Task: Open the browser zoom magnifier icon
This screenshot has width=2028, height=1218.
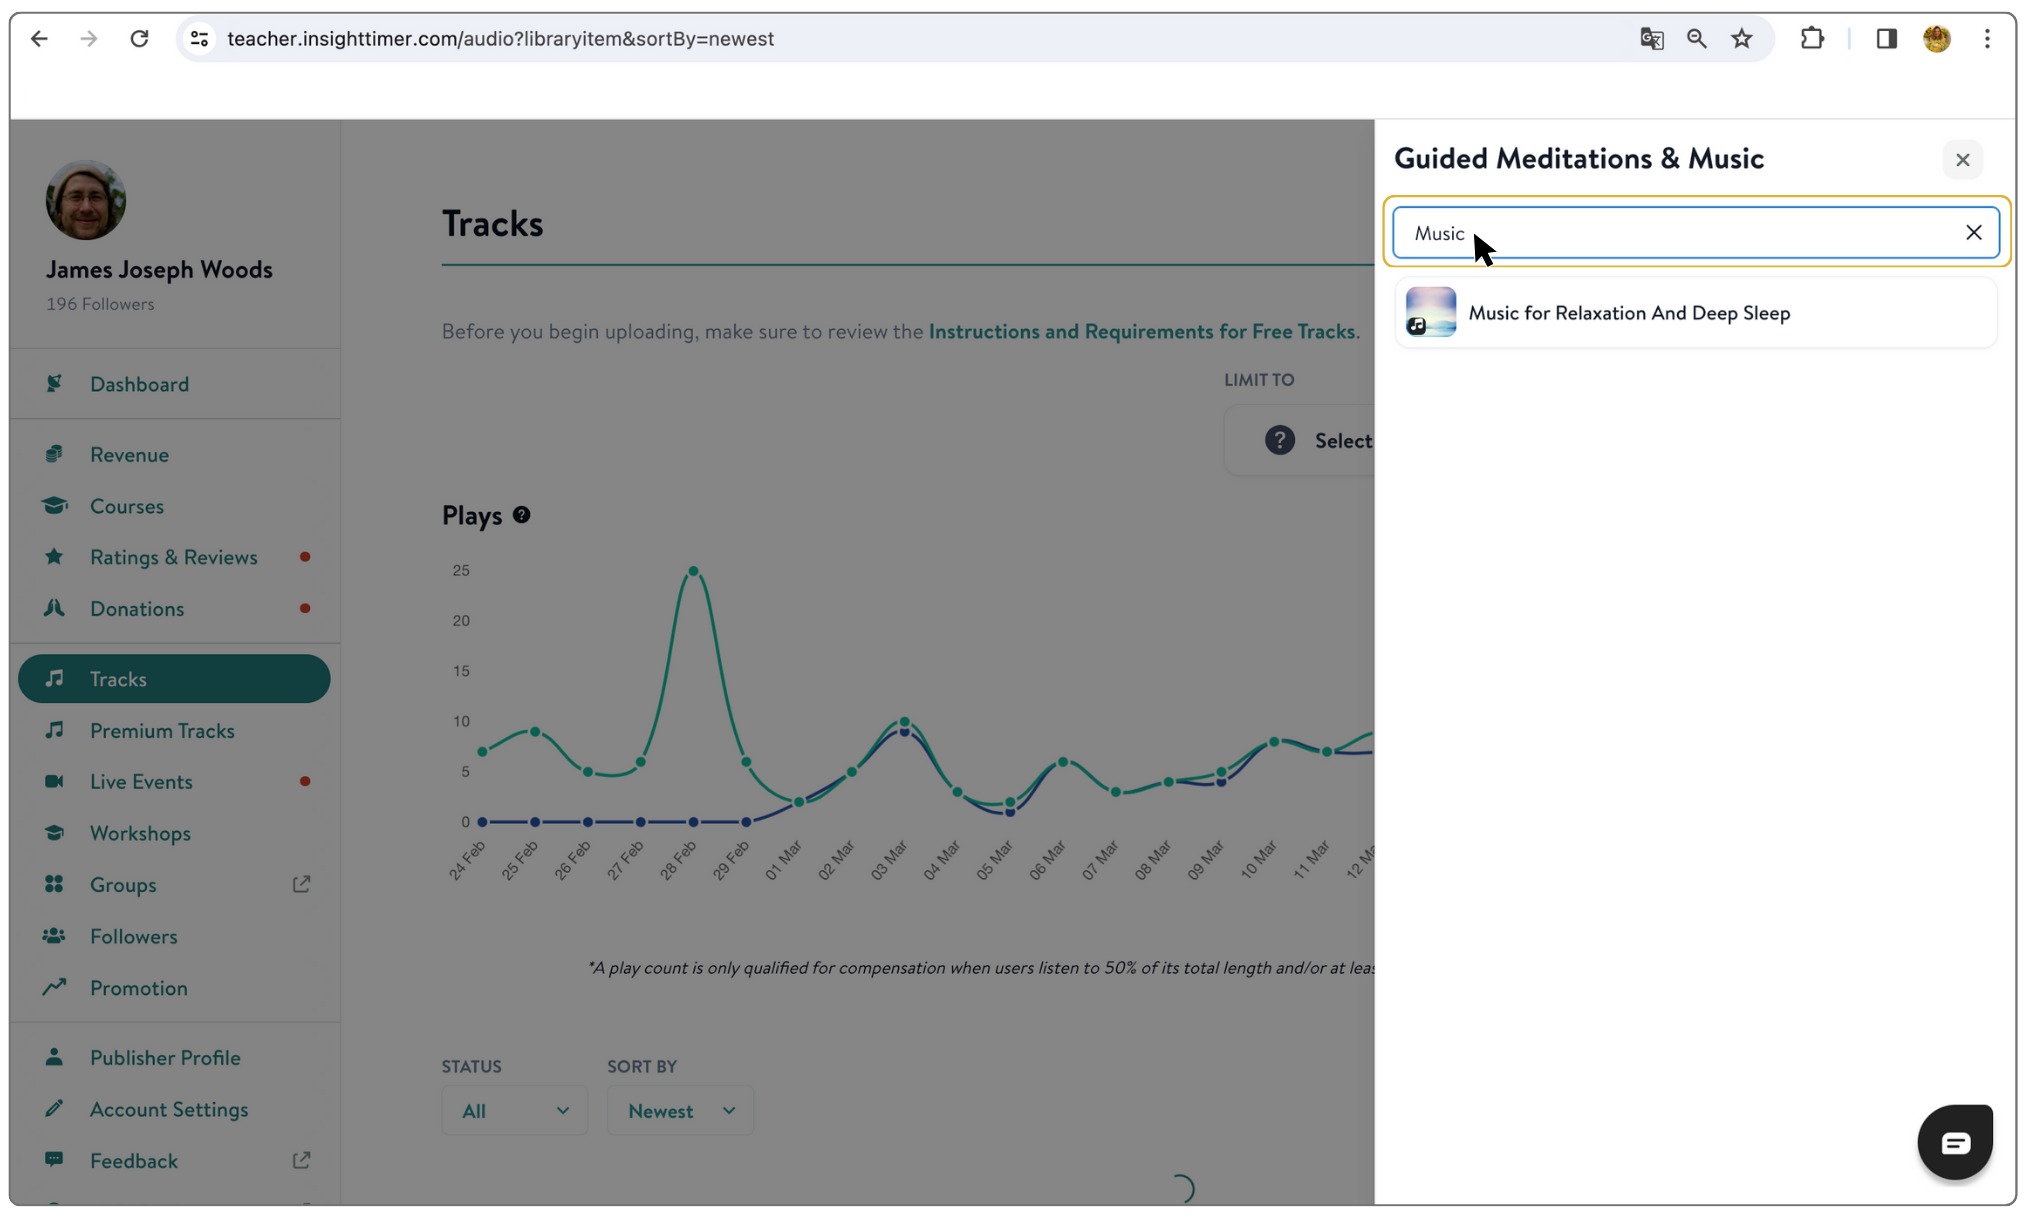Action: (1696, 39)
